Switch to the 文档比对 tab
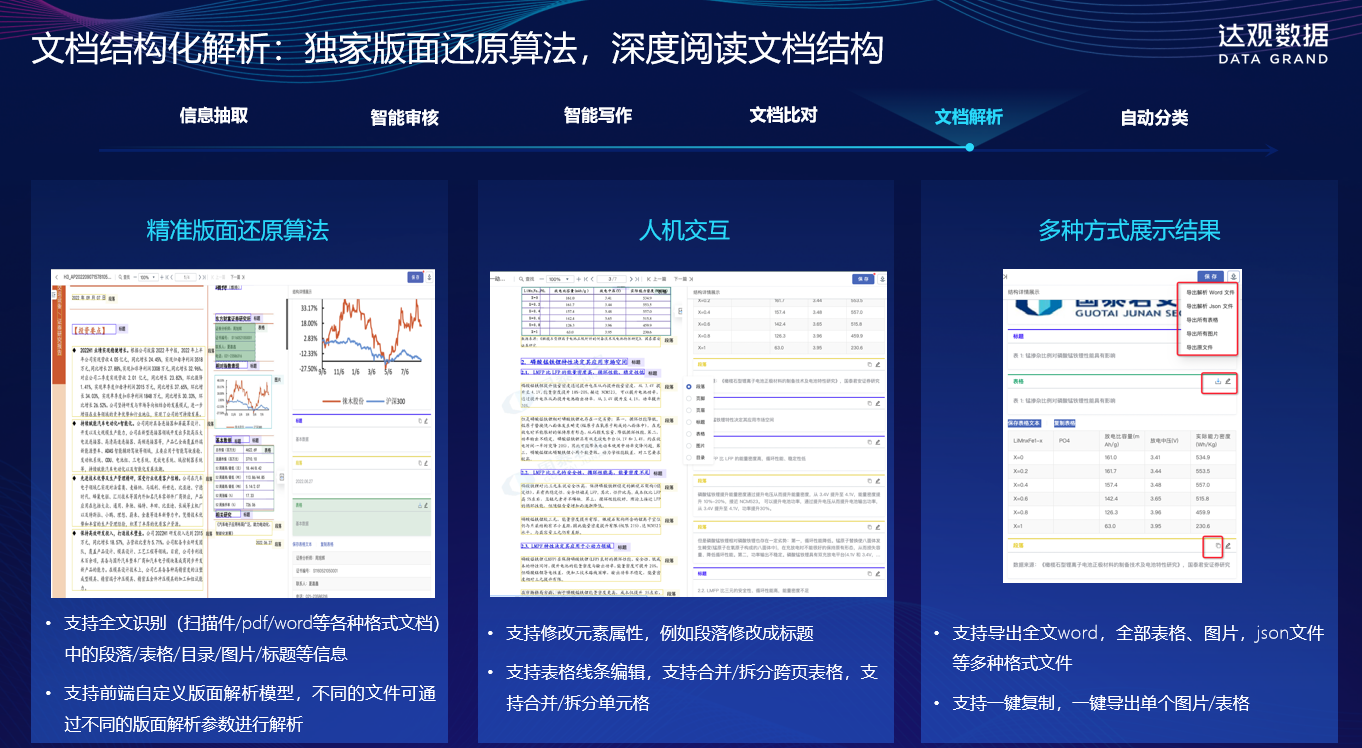 click(x=783, y=115)
